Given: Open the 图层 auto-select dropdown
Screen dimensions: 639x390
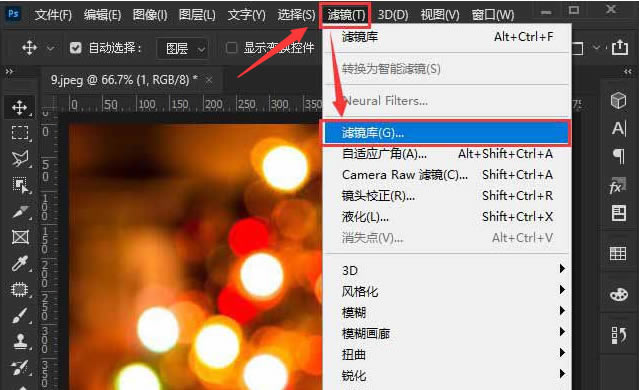Looking at the screenshot, I should tap(182, 48).
